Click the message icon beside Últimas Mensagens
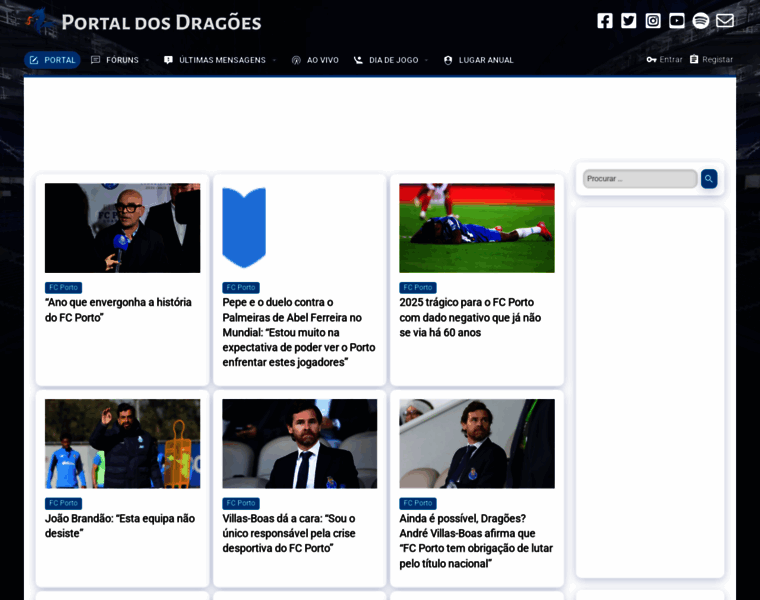This screenshot has width=760, height=600. point(168,60)
